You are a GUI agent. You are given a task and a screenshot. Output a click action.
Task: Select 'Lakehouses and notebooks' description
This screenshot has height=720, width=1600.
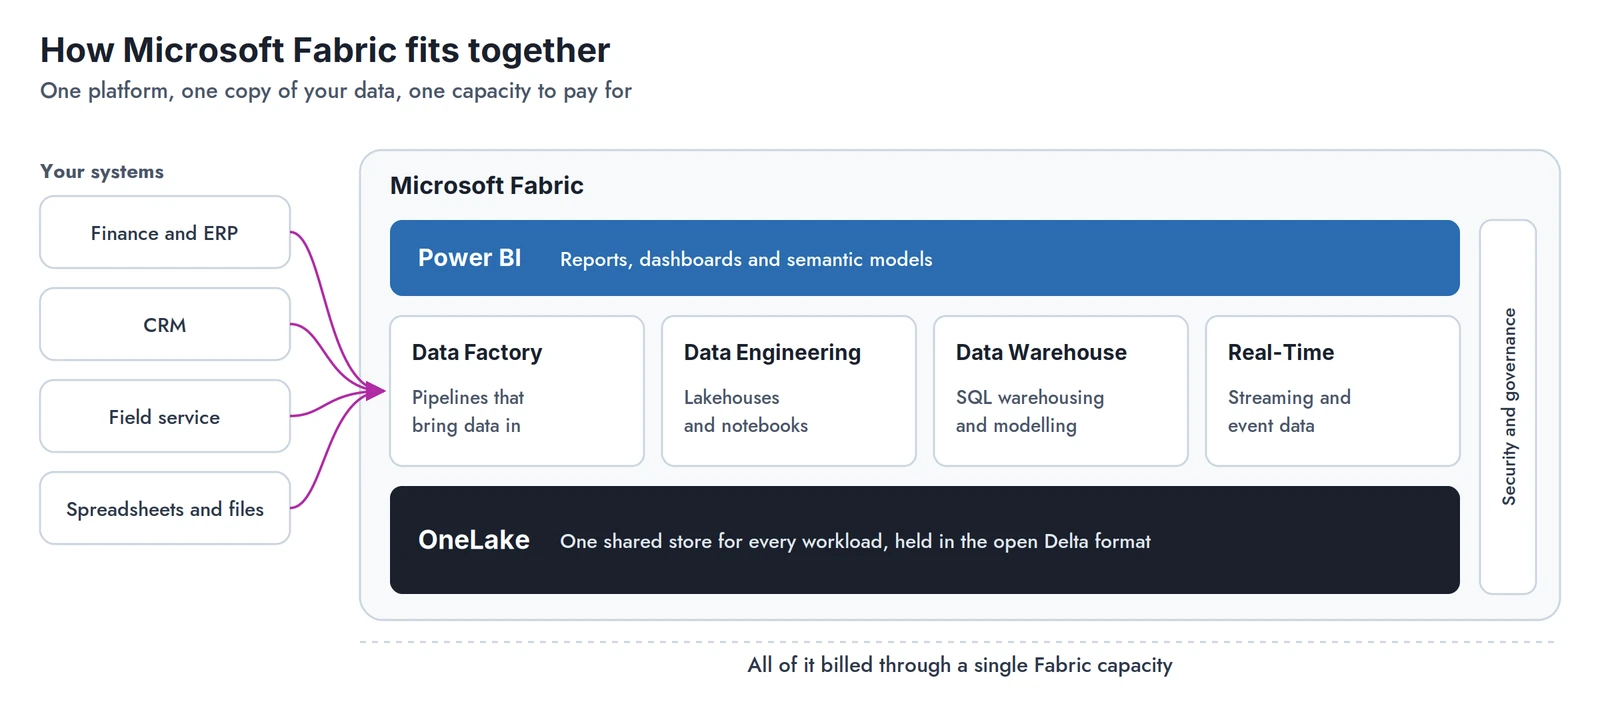[746, 411]
